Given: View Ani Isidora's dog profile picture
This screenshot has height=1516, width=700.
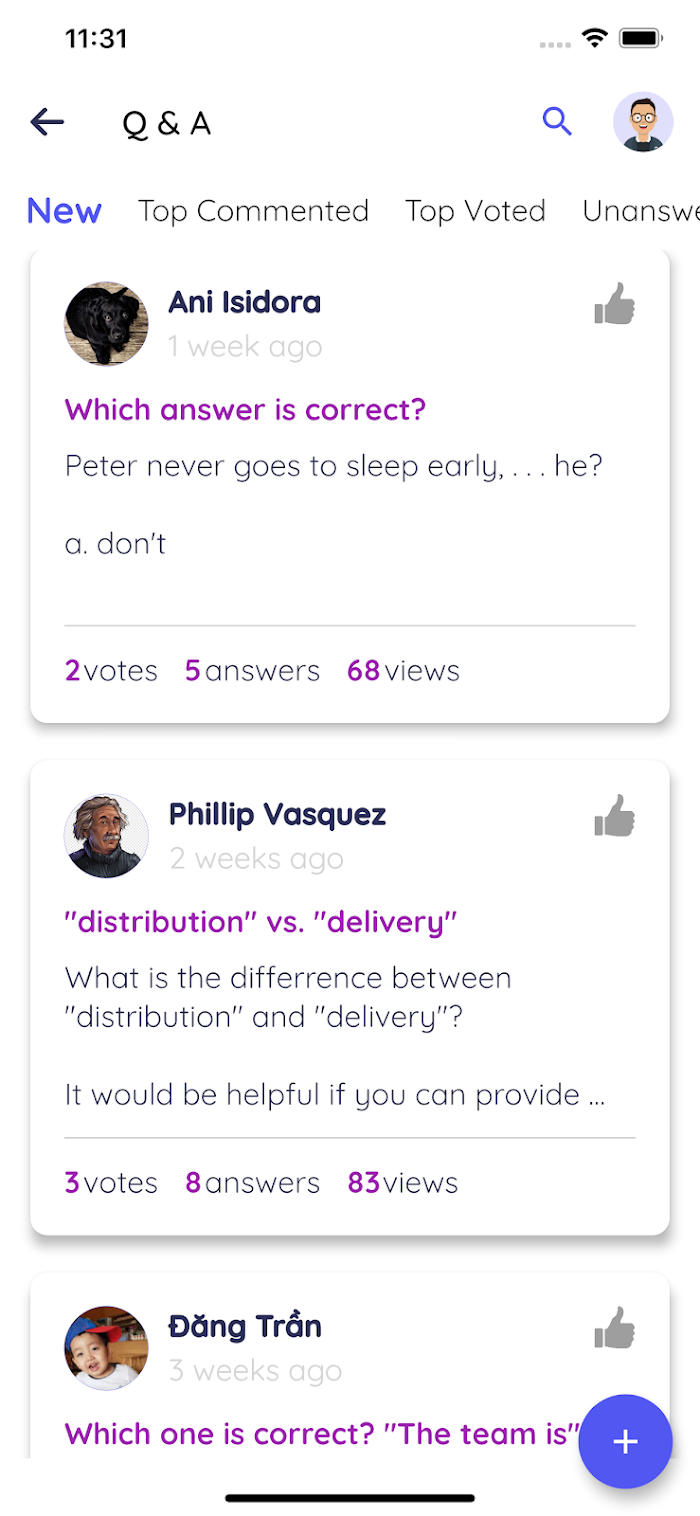Looking at the screenshot, I should (x=106, y=324).
